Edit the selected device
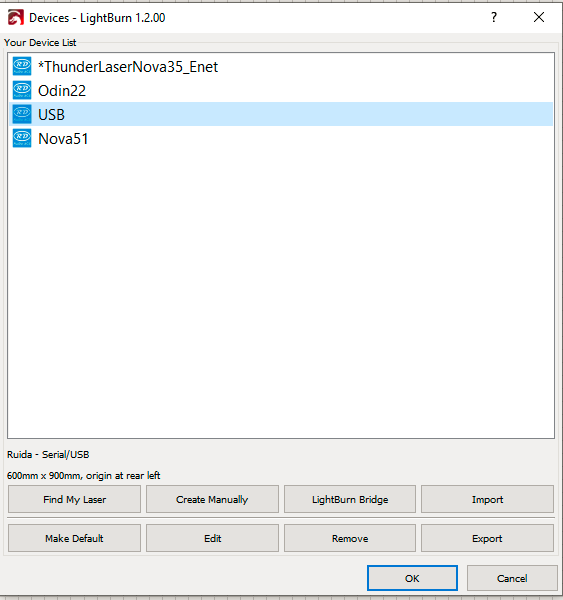 click(x=212, y=538)
